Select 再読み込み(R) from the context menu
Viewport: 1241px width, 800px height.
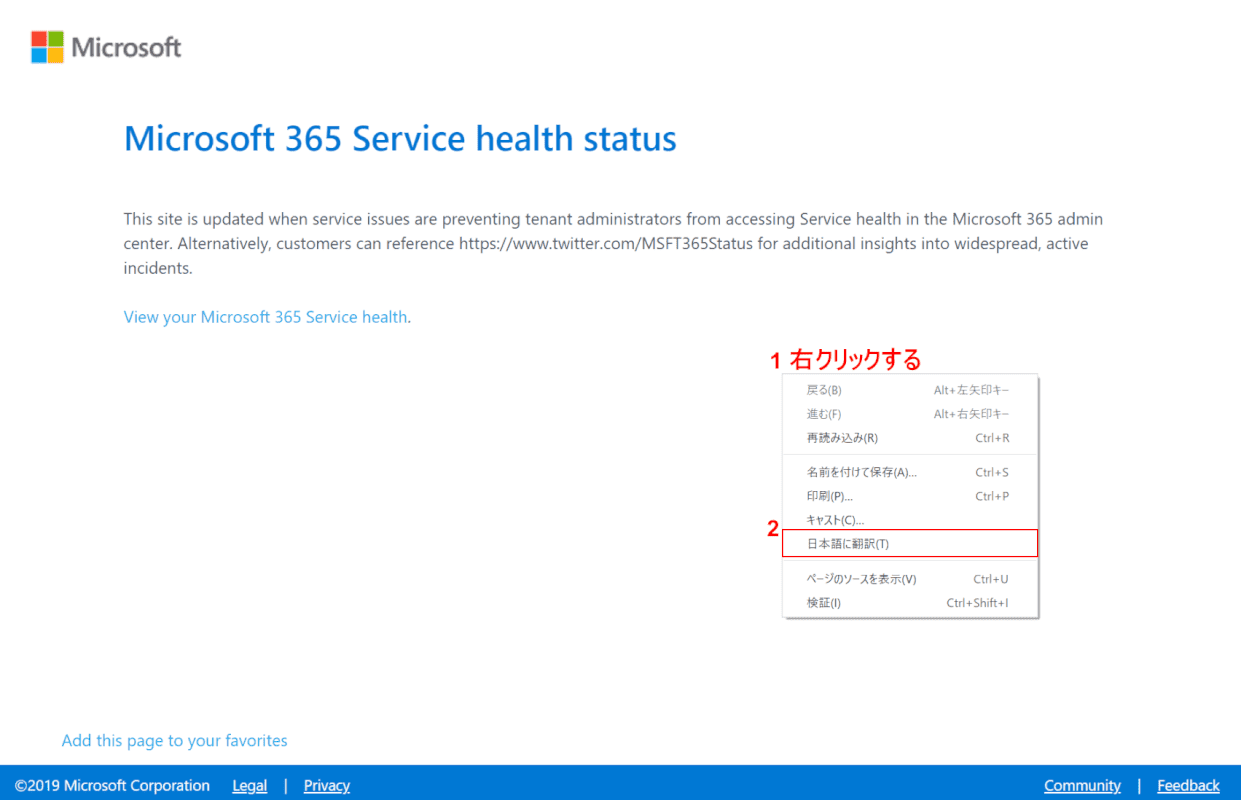(x=911, y=438)
